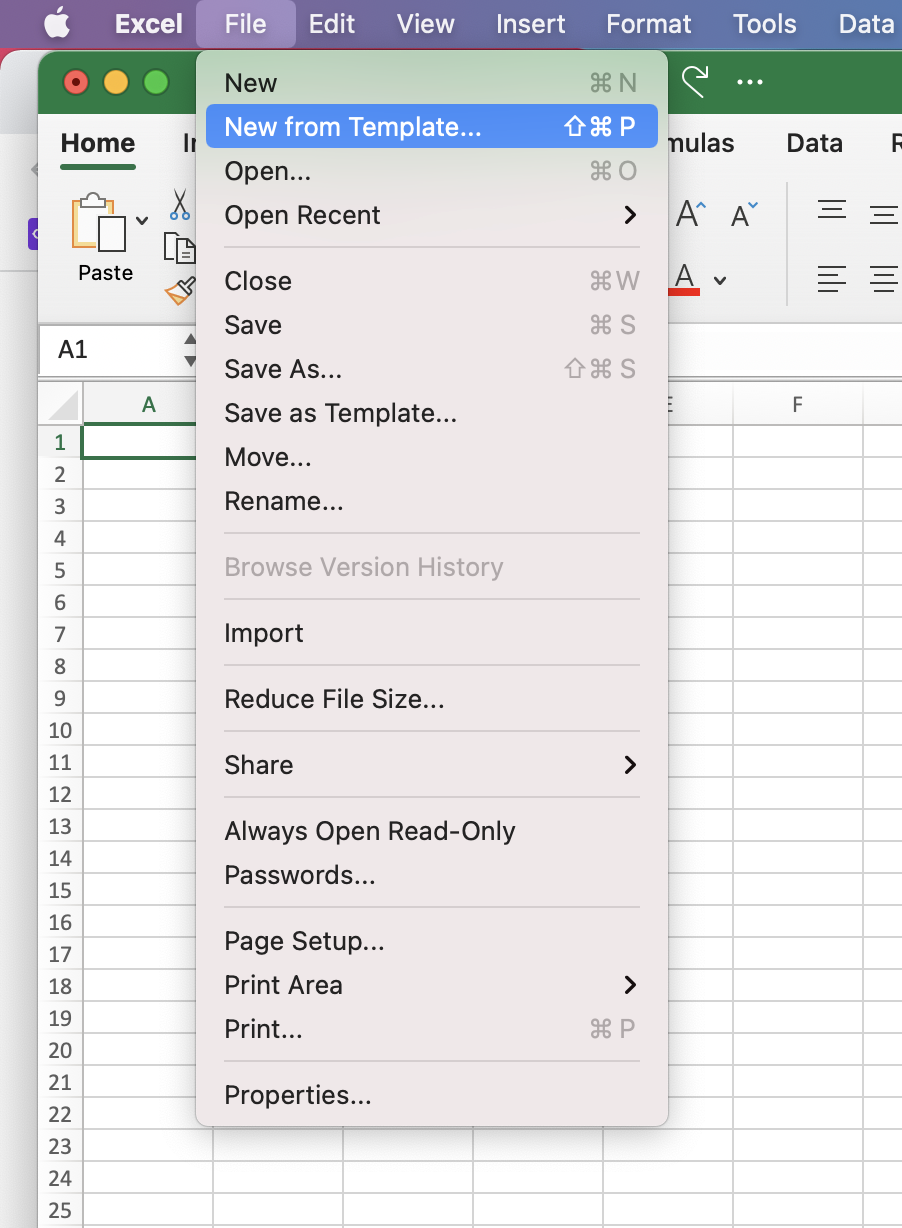Click the Paste clipboard icon
Image resolution: width=902 pixels, height=1228 pixels.
(98, 222)
